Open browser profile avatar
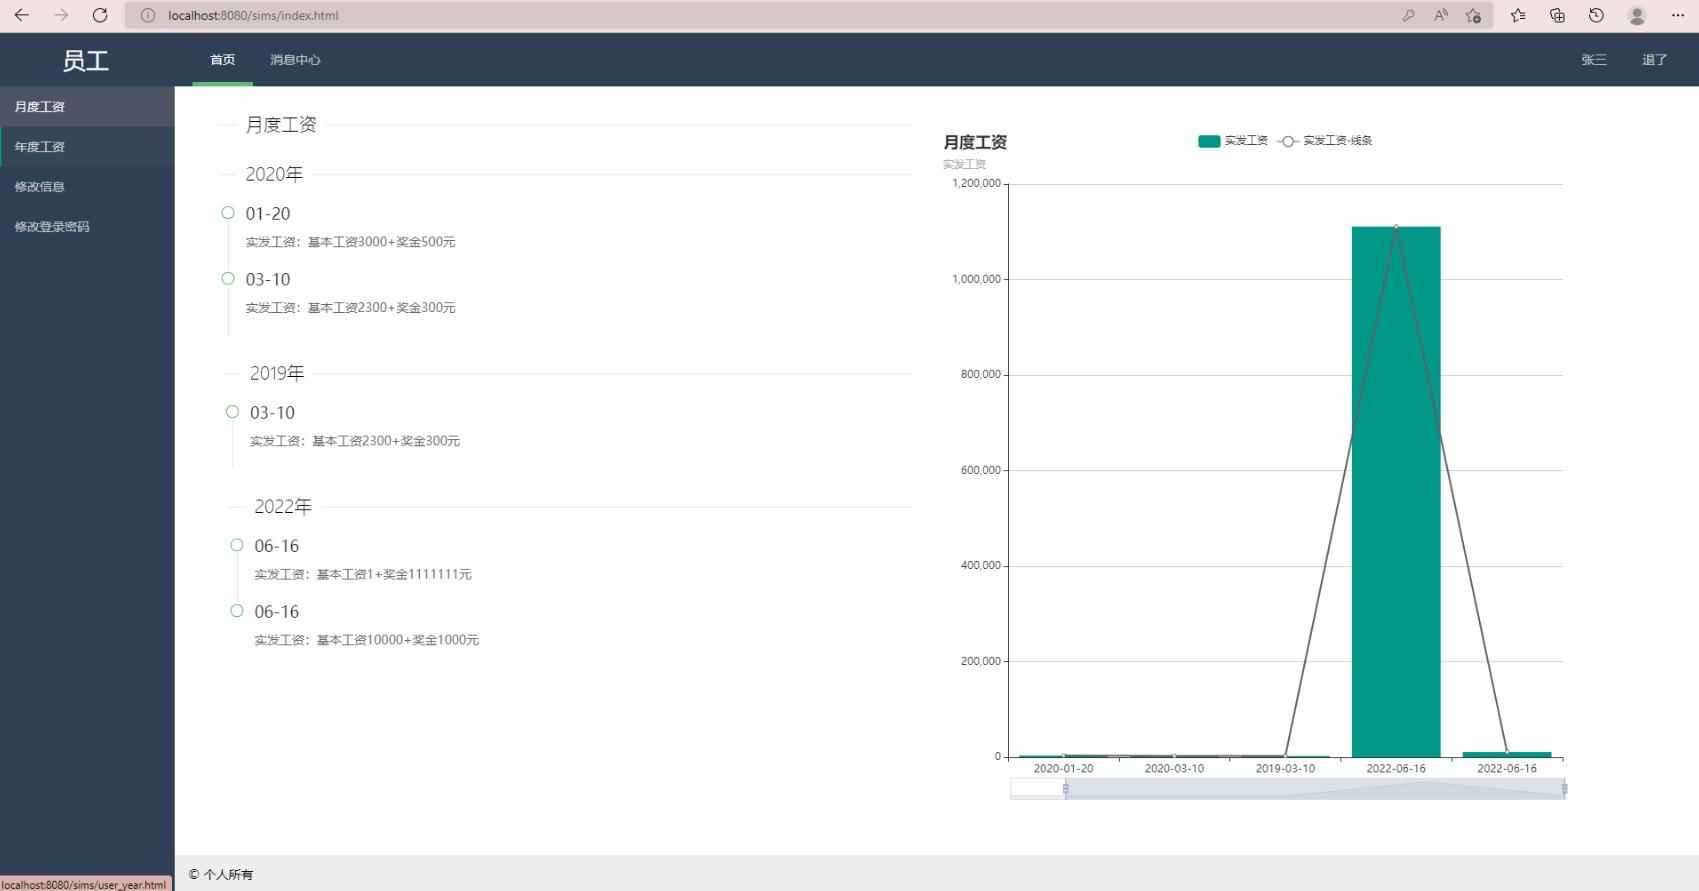Screen dimensions: 1699x891 click(1637, 15)
